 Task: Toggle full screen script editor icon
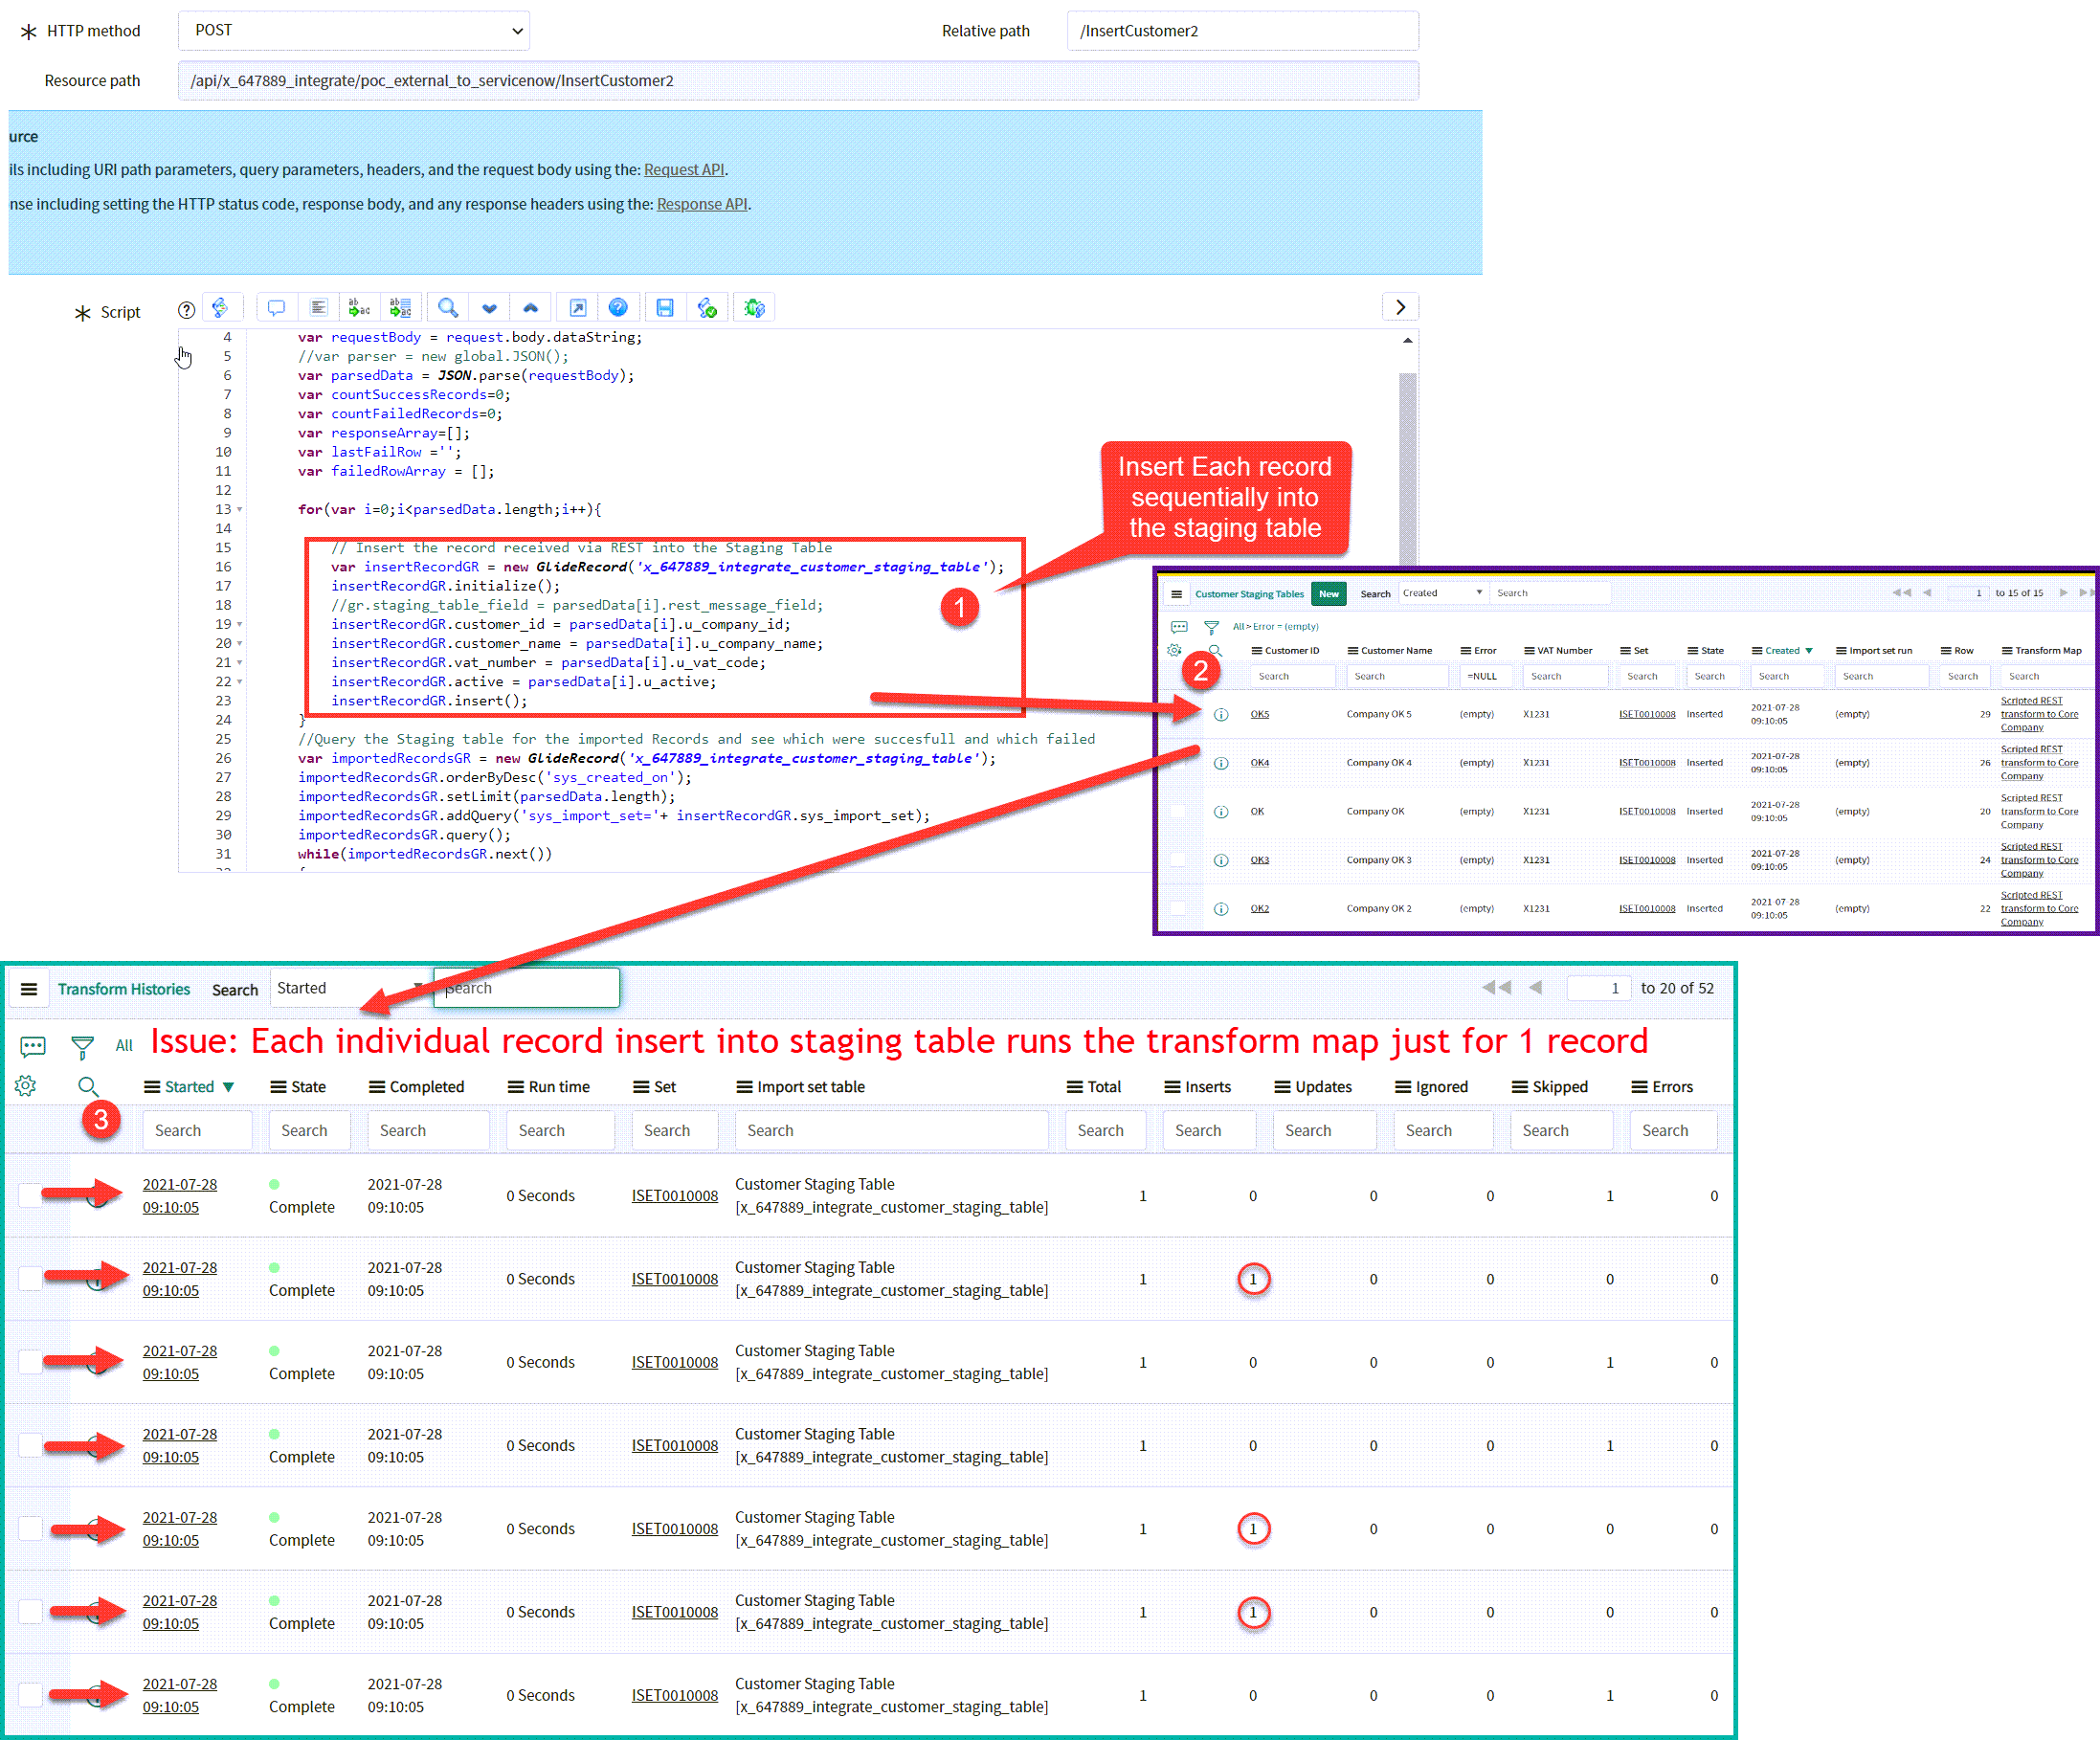[x=578, y=308]
